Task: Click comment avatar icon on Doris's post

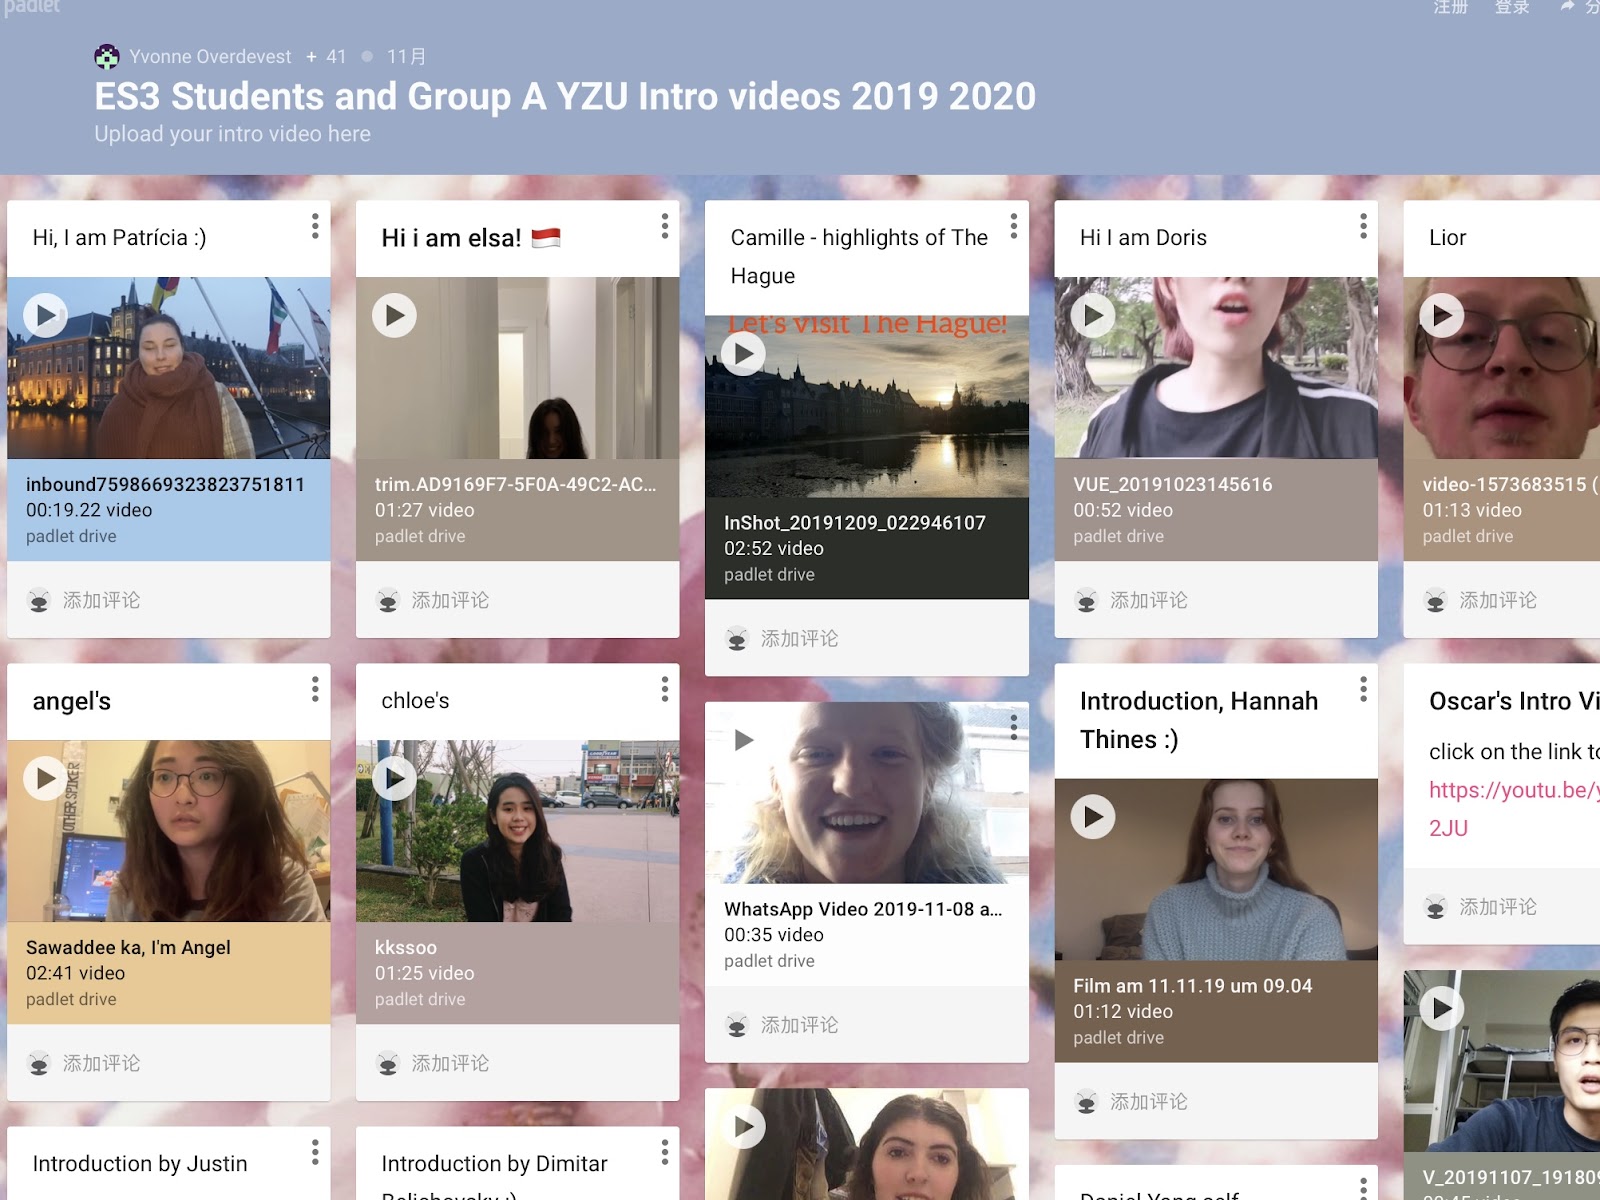Action: tap(1086, 600)
